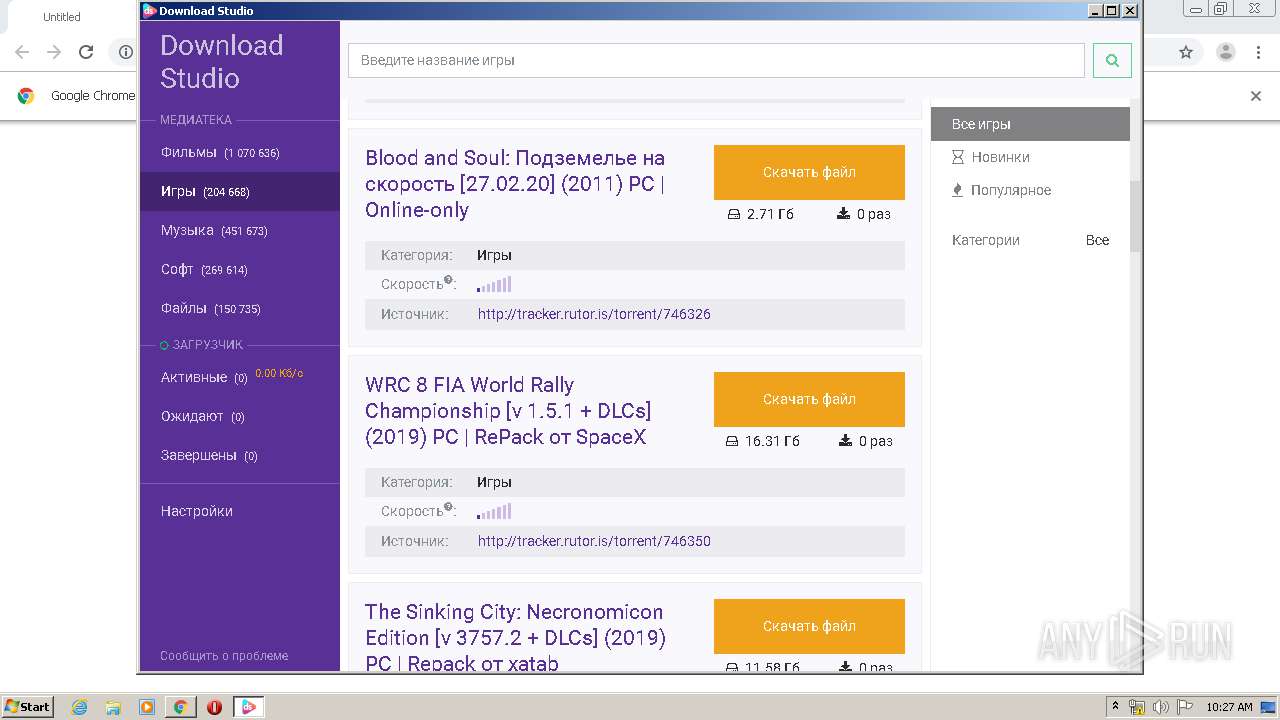Screen dimensions: 1280x720
Task: Reload the Chrome page
Action: click(x=86, y=52)
